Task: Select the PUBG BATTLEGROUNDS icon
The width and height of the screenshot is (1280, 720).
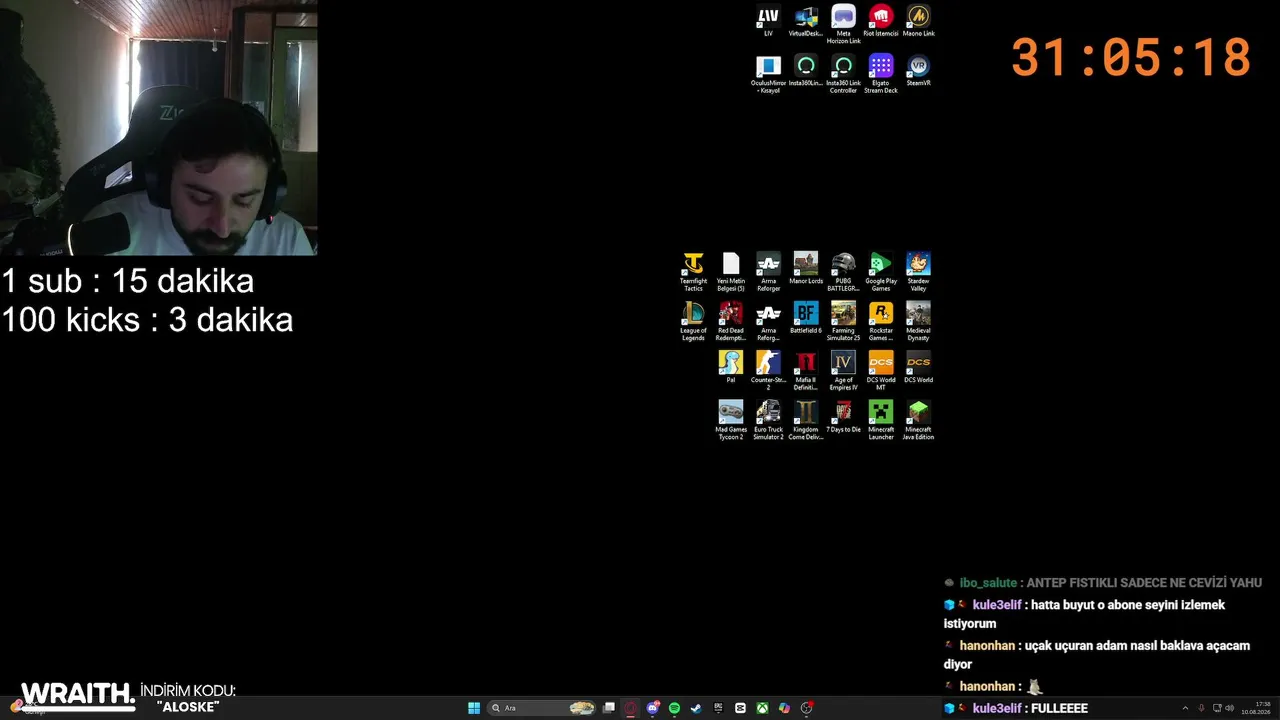Action: pos(843,272)
